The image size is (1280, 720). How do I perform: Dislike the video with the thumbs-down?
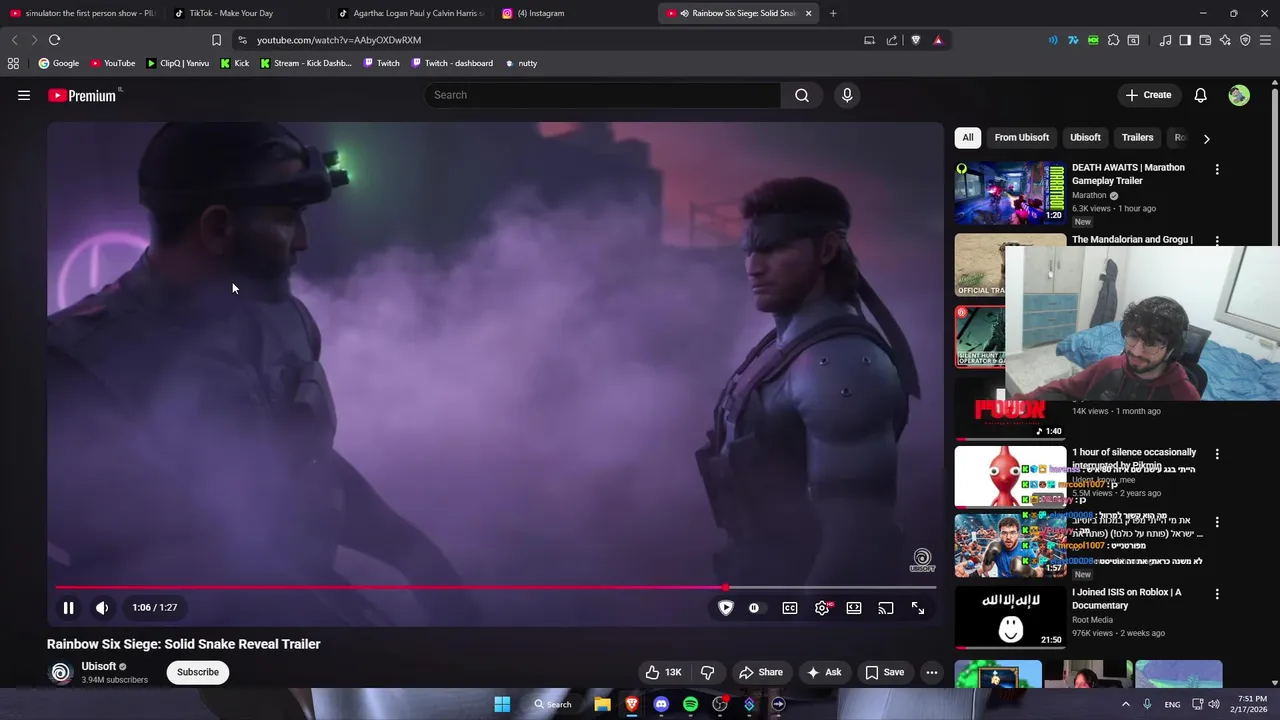(707, 672)
